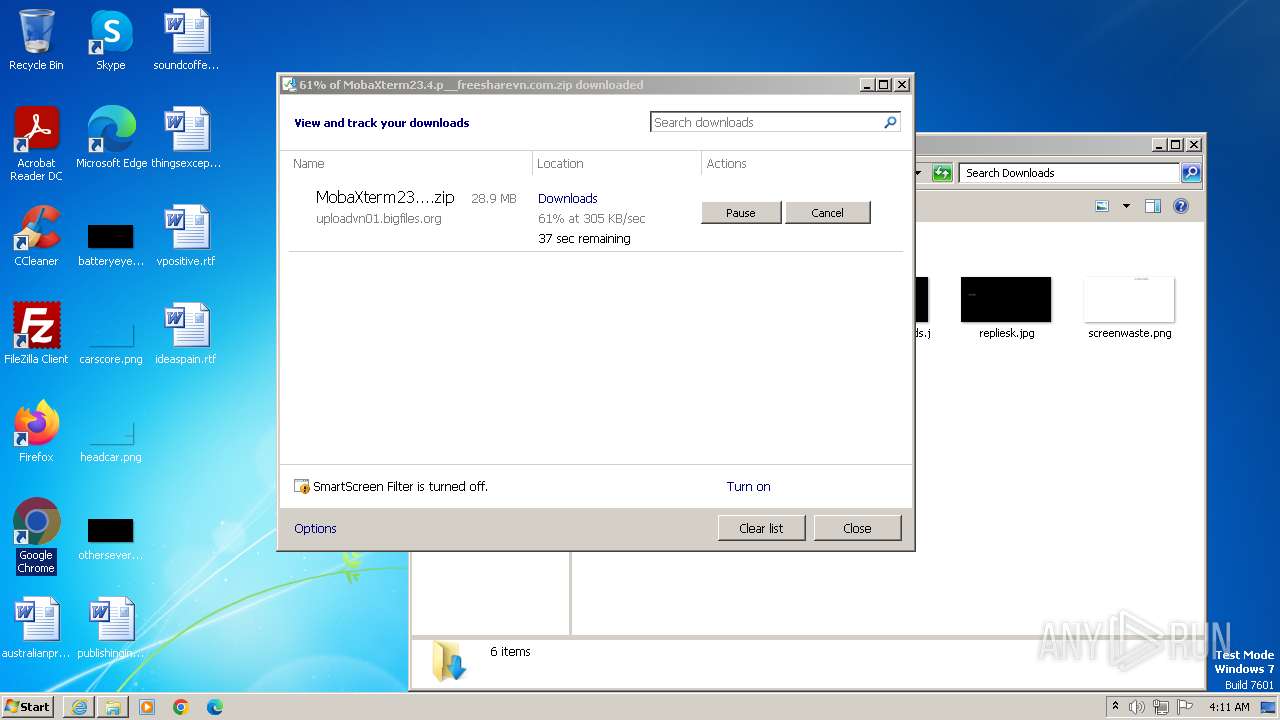
Task: Click Turn on SmartScreen Filter link
Action: click(748, 487)
